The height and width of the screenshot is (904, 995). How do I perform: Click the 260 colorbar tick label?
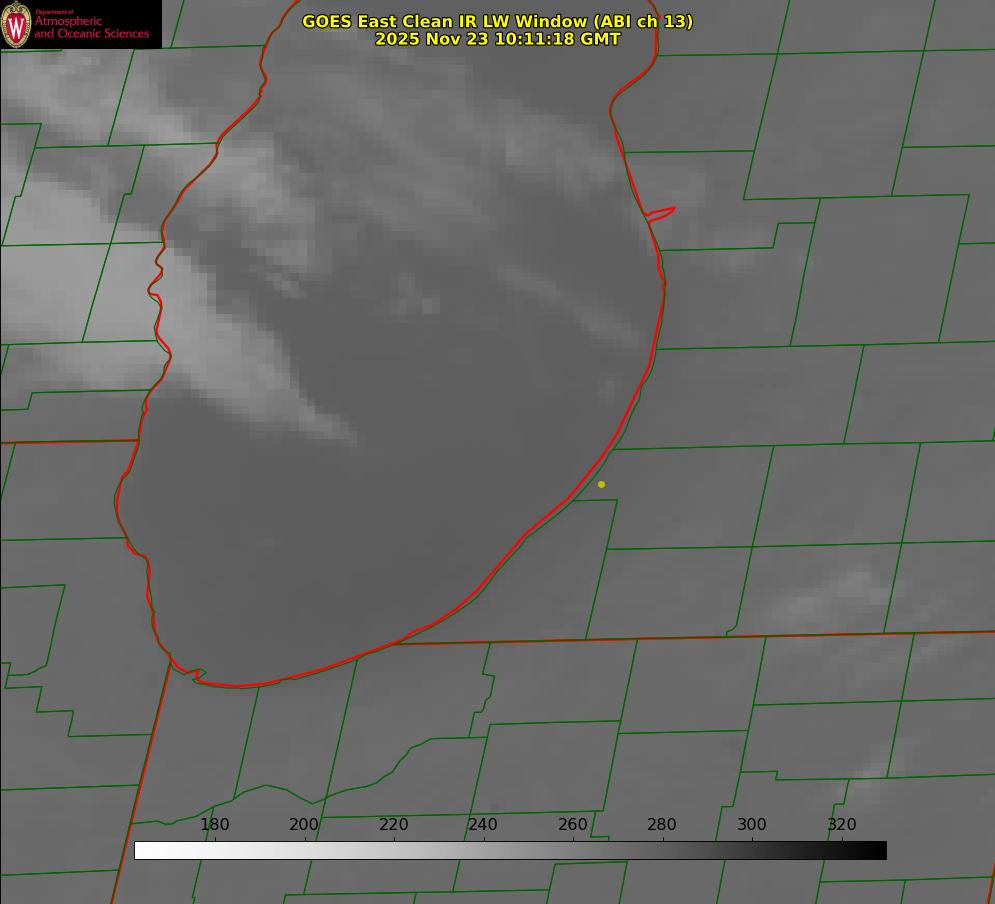click(573, 825)
